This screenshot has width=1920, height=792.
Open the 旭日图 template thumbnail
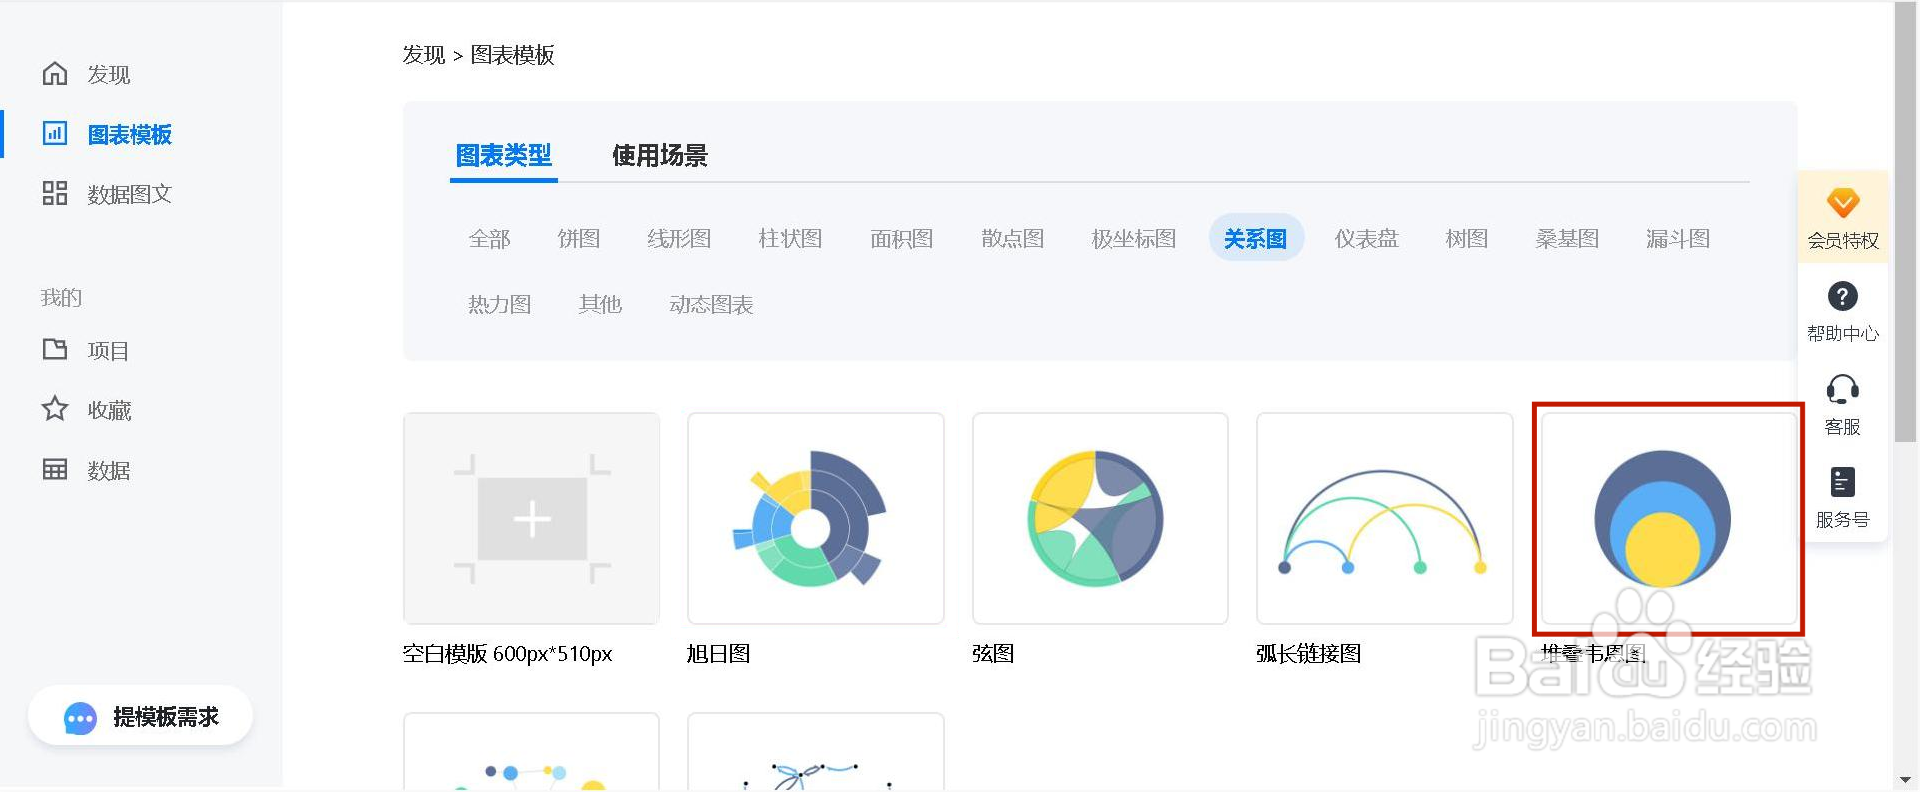tap(816, 518)
